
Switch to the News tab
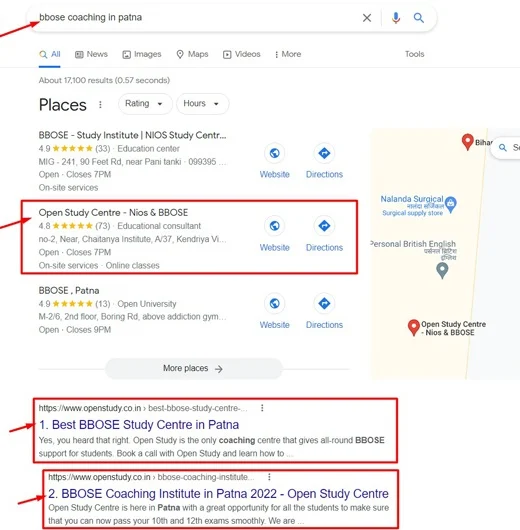point(91,54)
